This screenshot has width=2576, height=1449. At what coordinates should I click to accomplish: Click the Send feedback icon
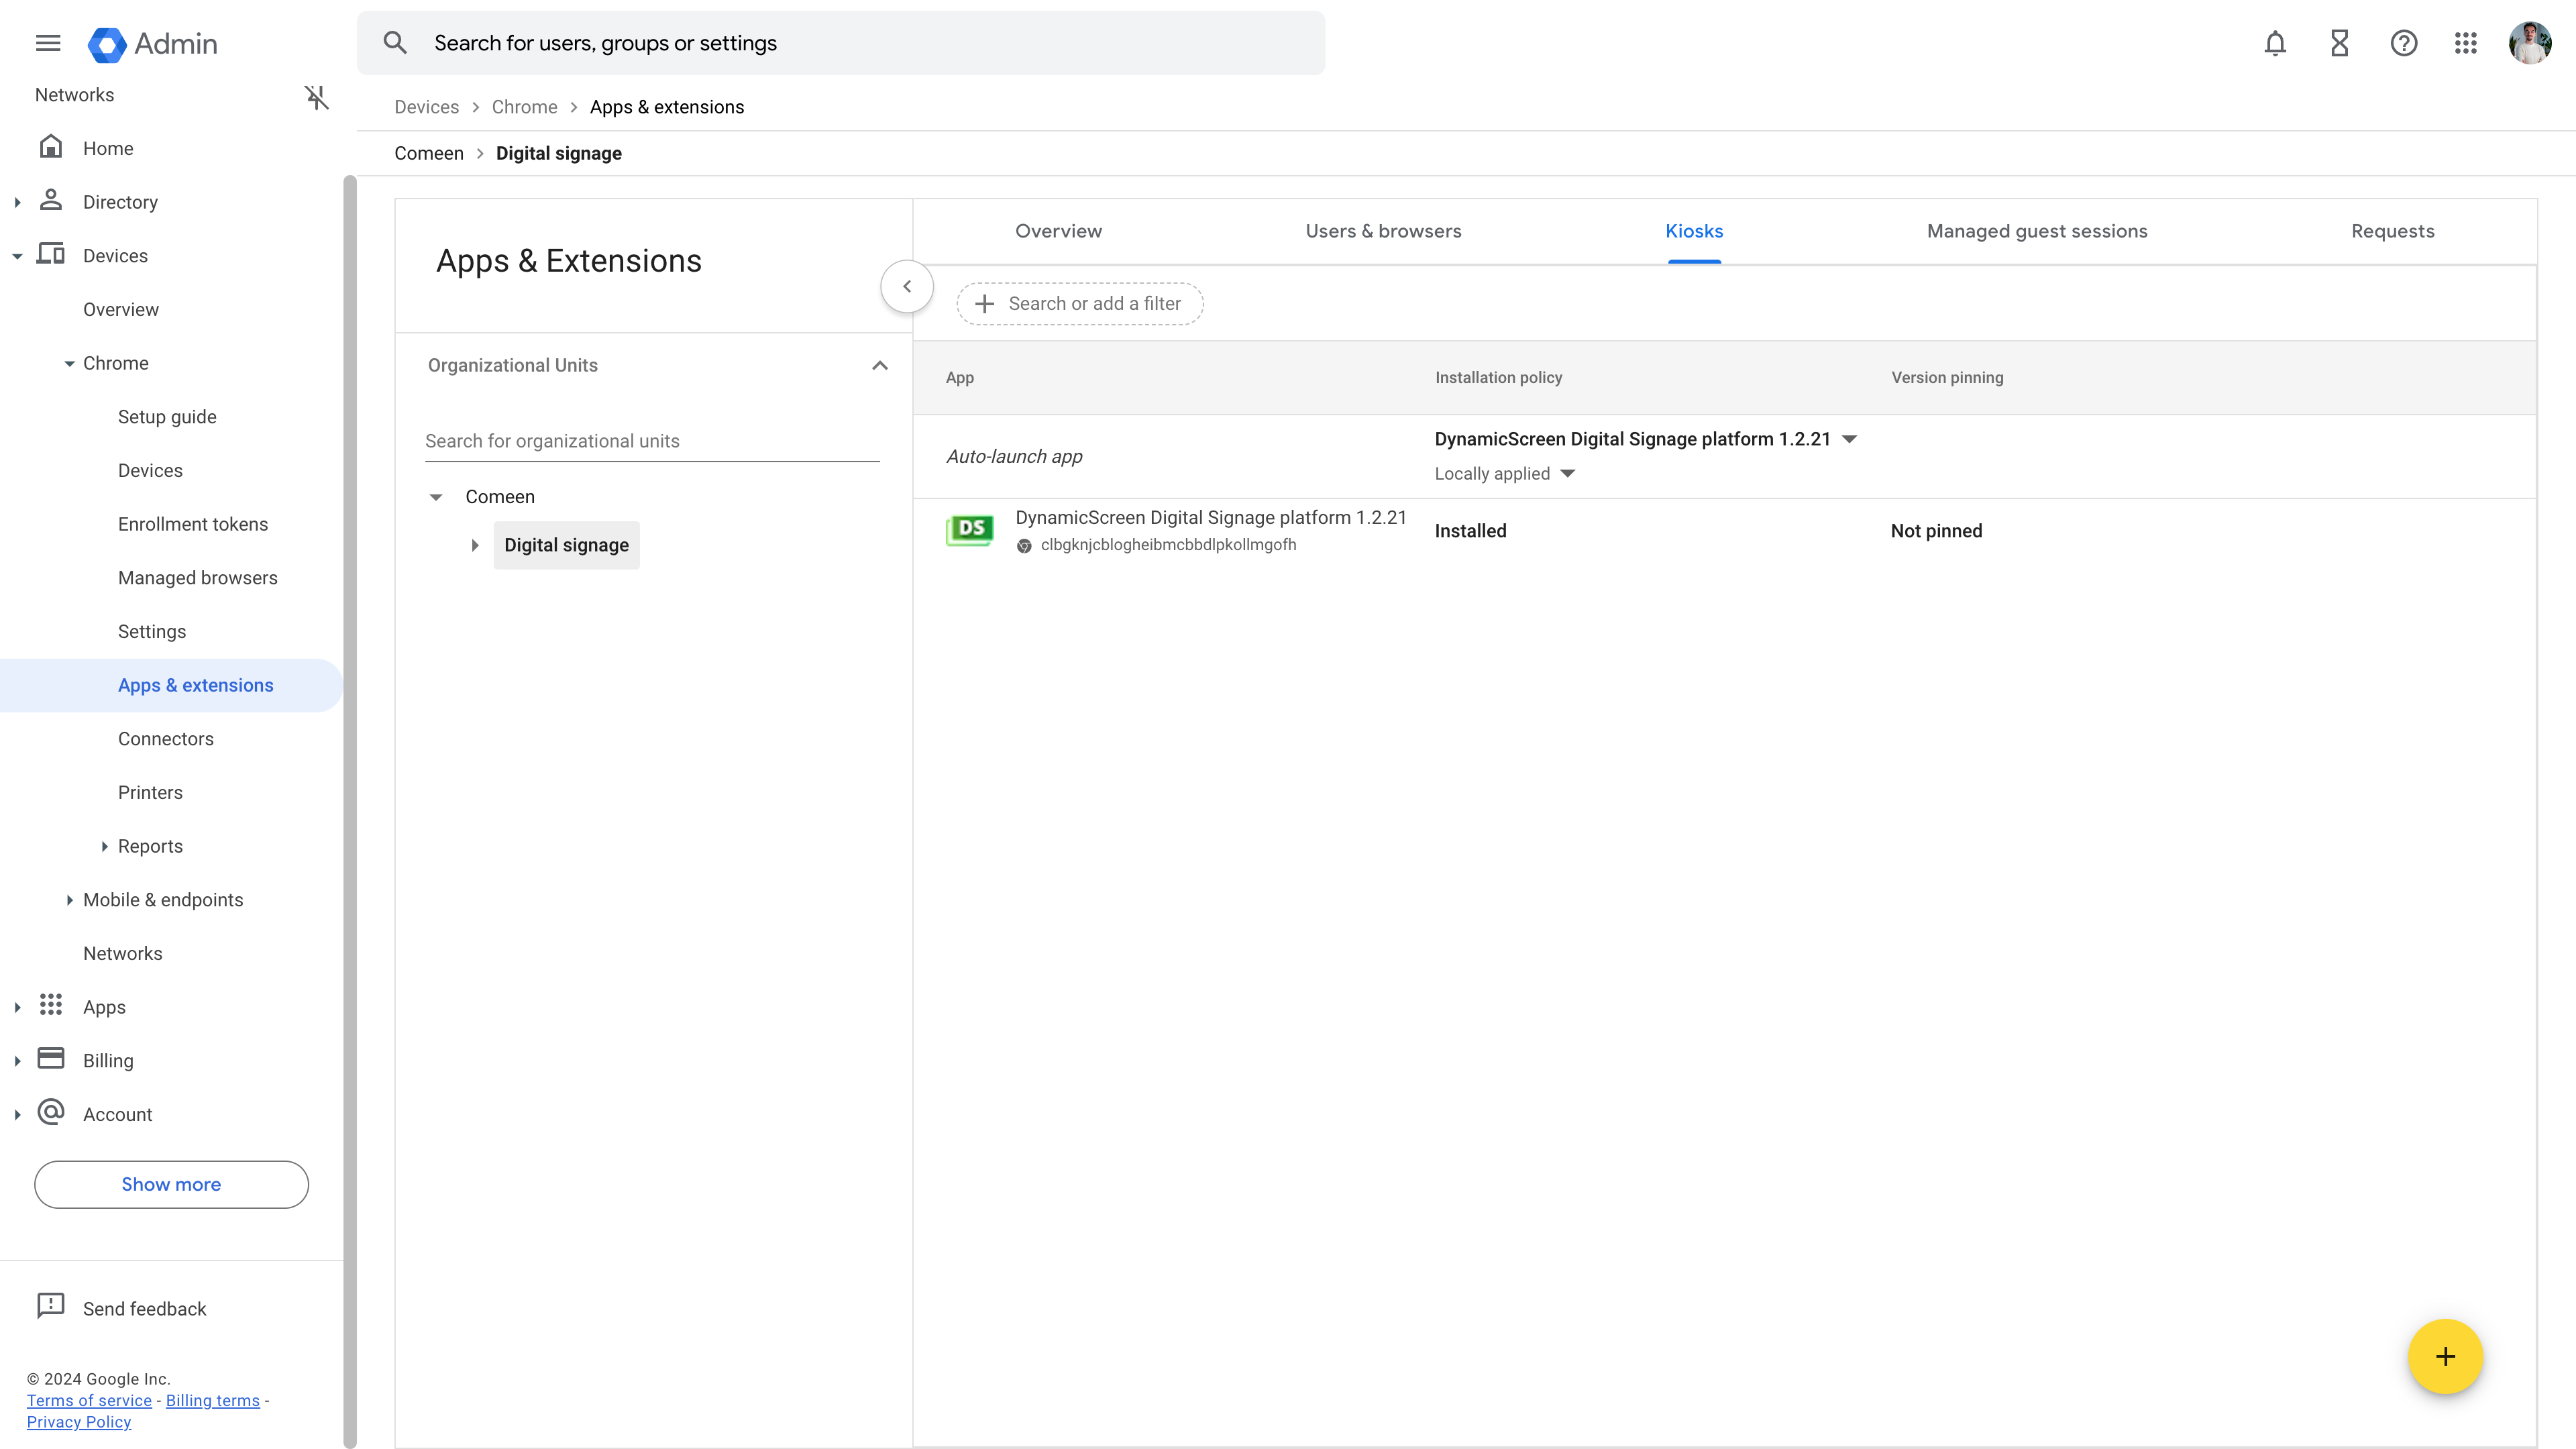[x=51, y=1306]
